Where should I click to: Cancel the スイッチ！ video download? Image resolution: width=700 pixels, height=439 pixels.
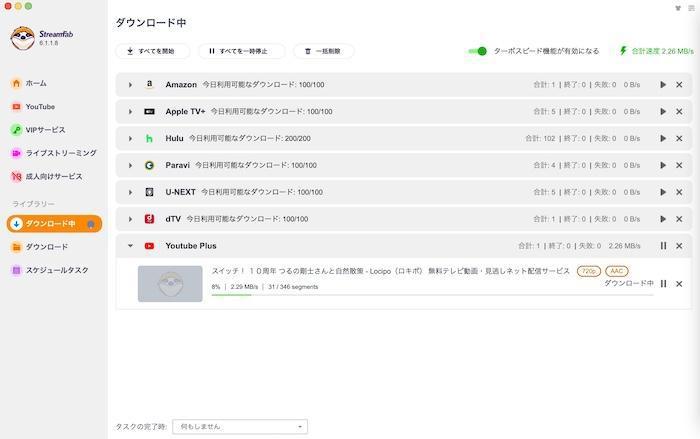coord(679,284)
